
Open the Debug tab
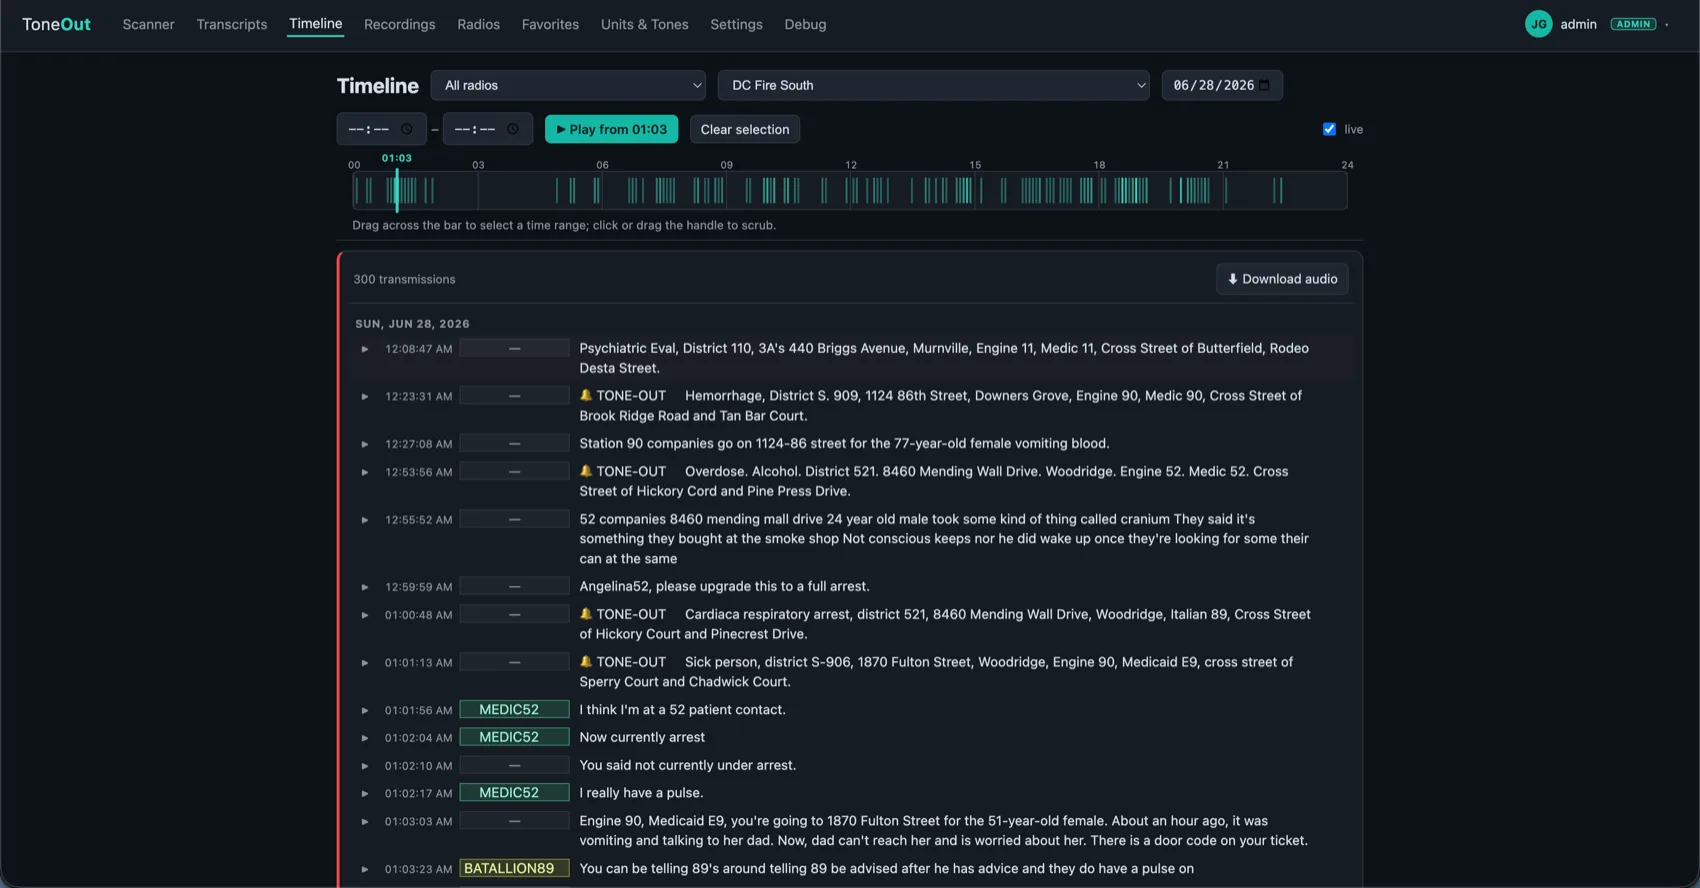tap(805, 24)
